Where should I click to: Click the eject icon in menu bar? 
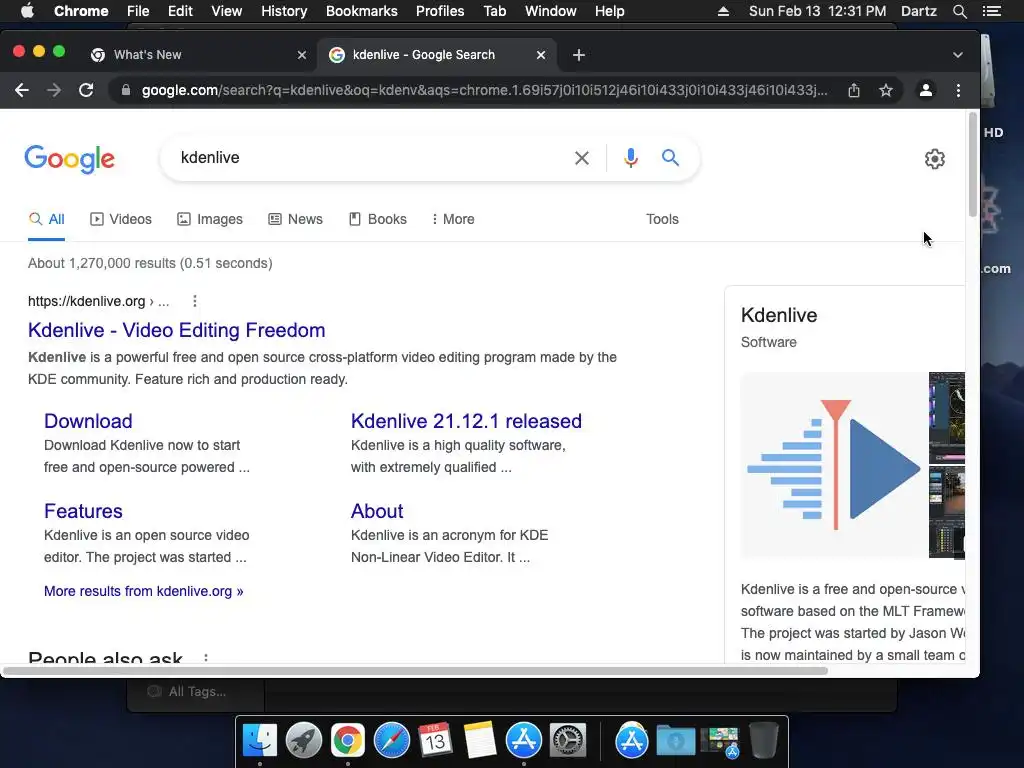[723, 11]
